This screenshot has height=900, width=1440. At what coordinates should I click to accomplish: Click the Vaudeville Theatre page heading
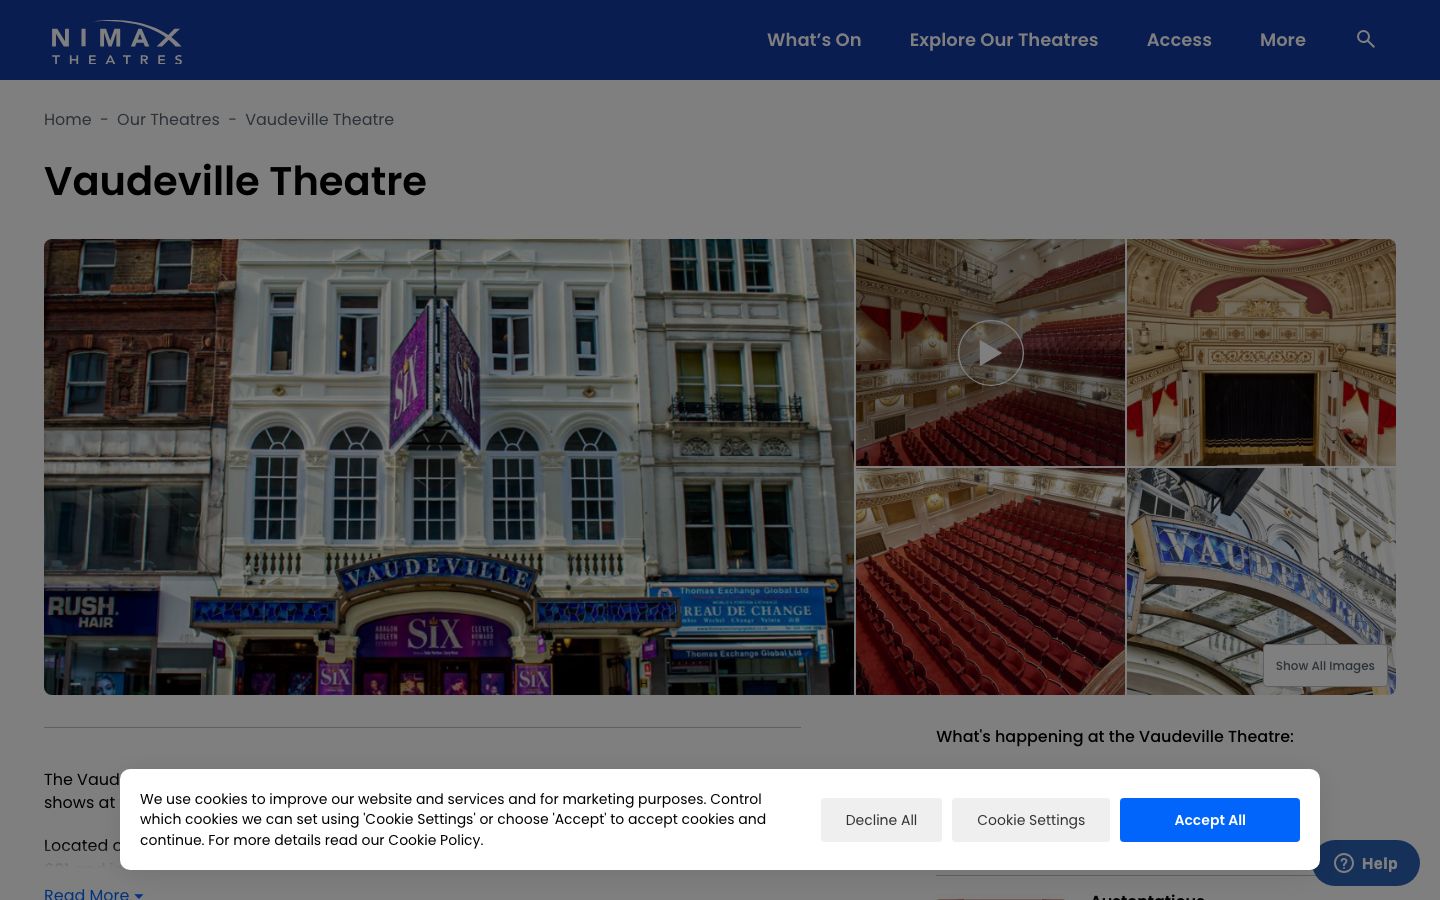click(235, 181)
